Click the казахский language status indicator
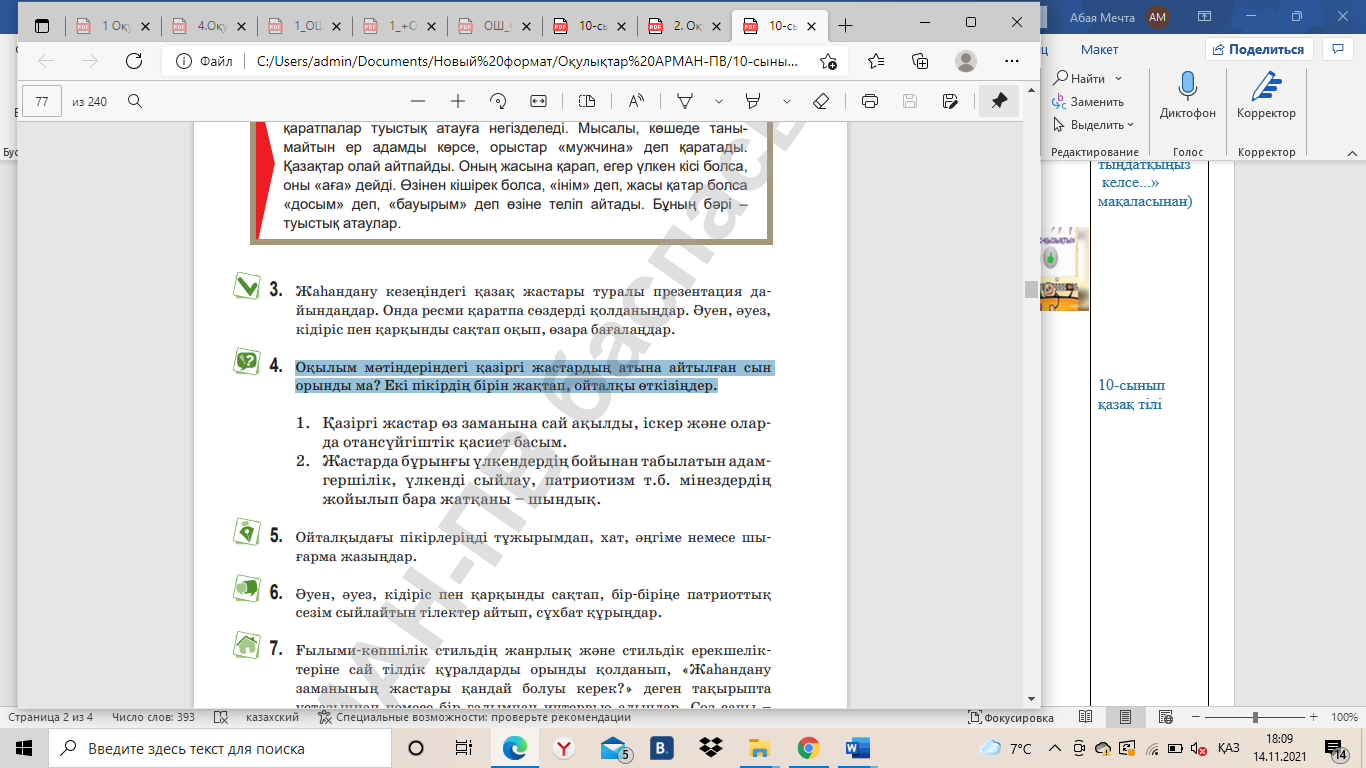Screen dimensions: 1366x768 (x=272, y=717)
